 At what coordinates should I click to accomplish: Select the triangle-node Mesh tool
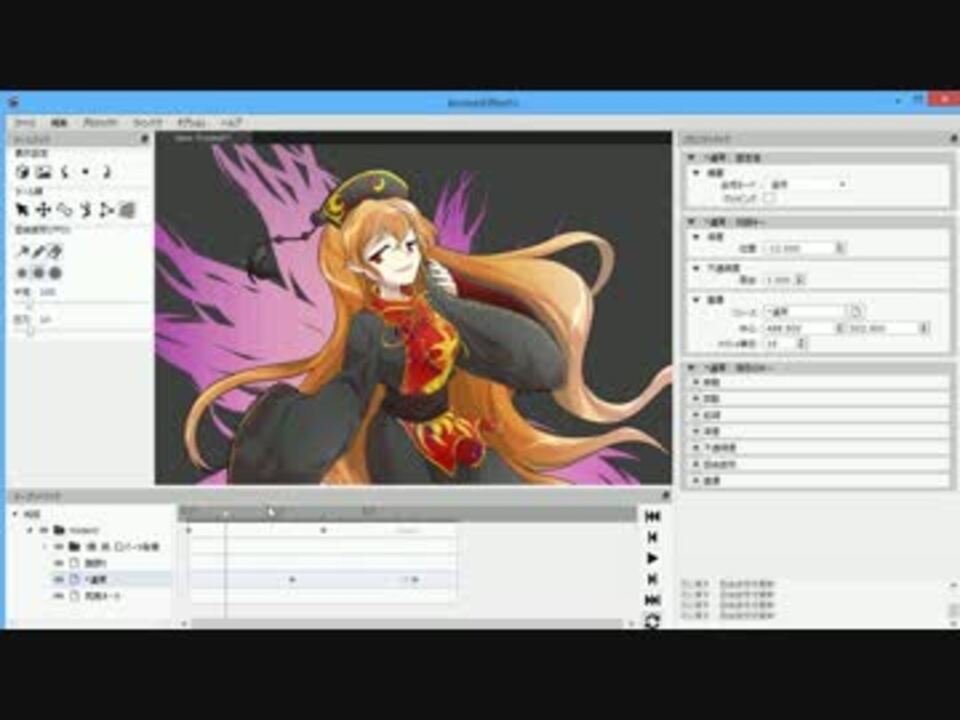pyautogui.click(x=107, y=210)
